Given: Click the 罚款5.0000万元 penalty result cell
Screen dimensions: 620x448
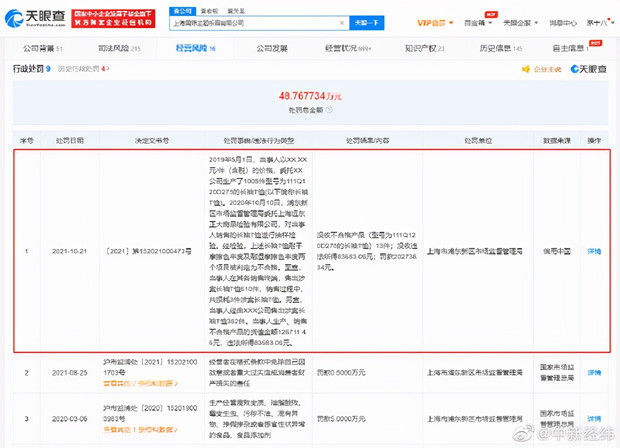Looking at the screenshot, I should (x=341, y=419).
